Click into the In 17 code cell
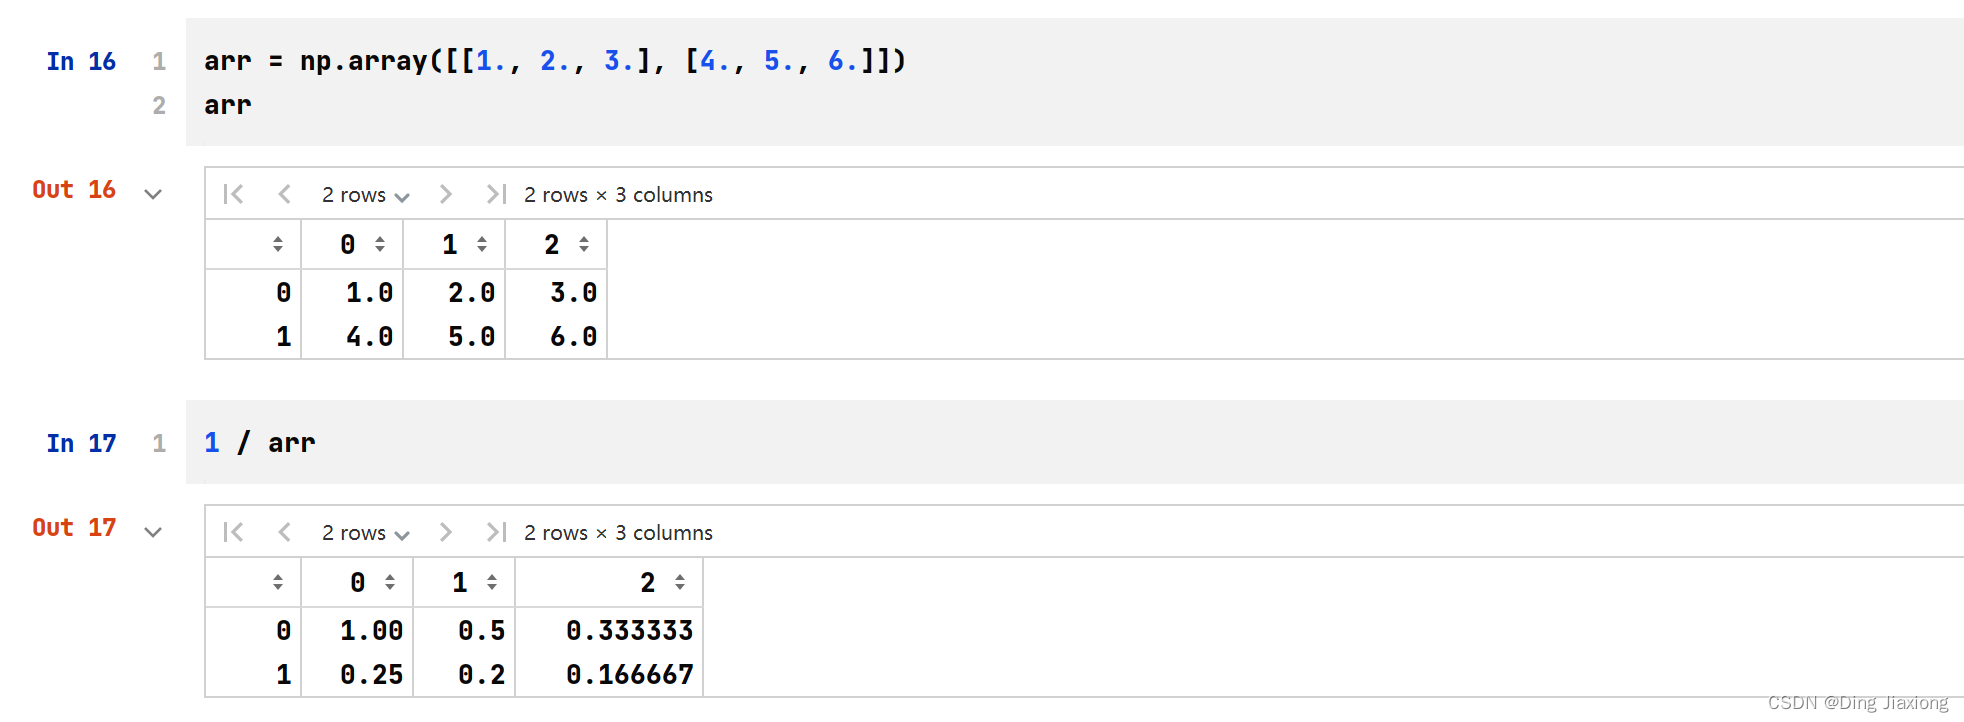The image size is (1964, 722). point(1075,442)
